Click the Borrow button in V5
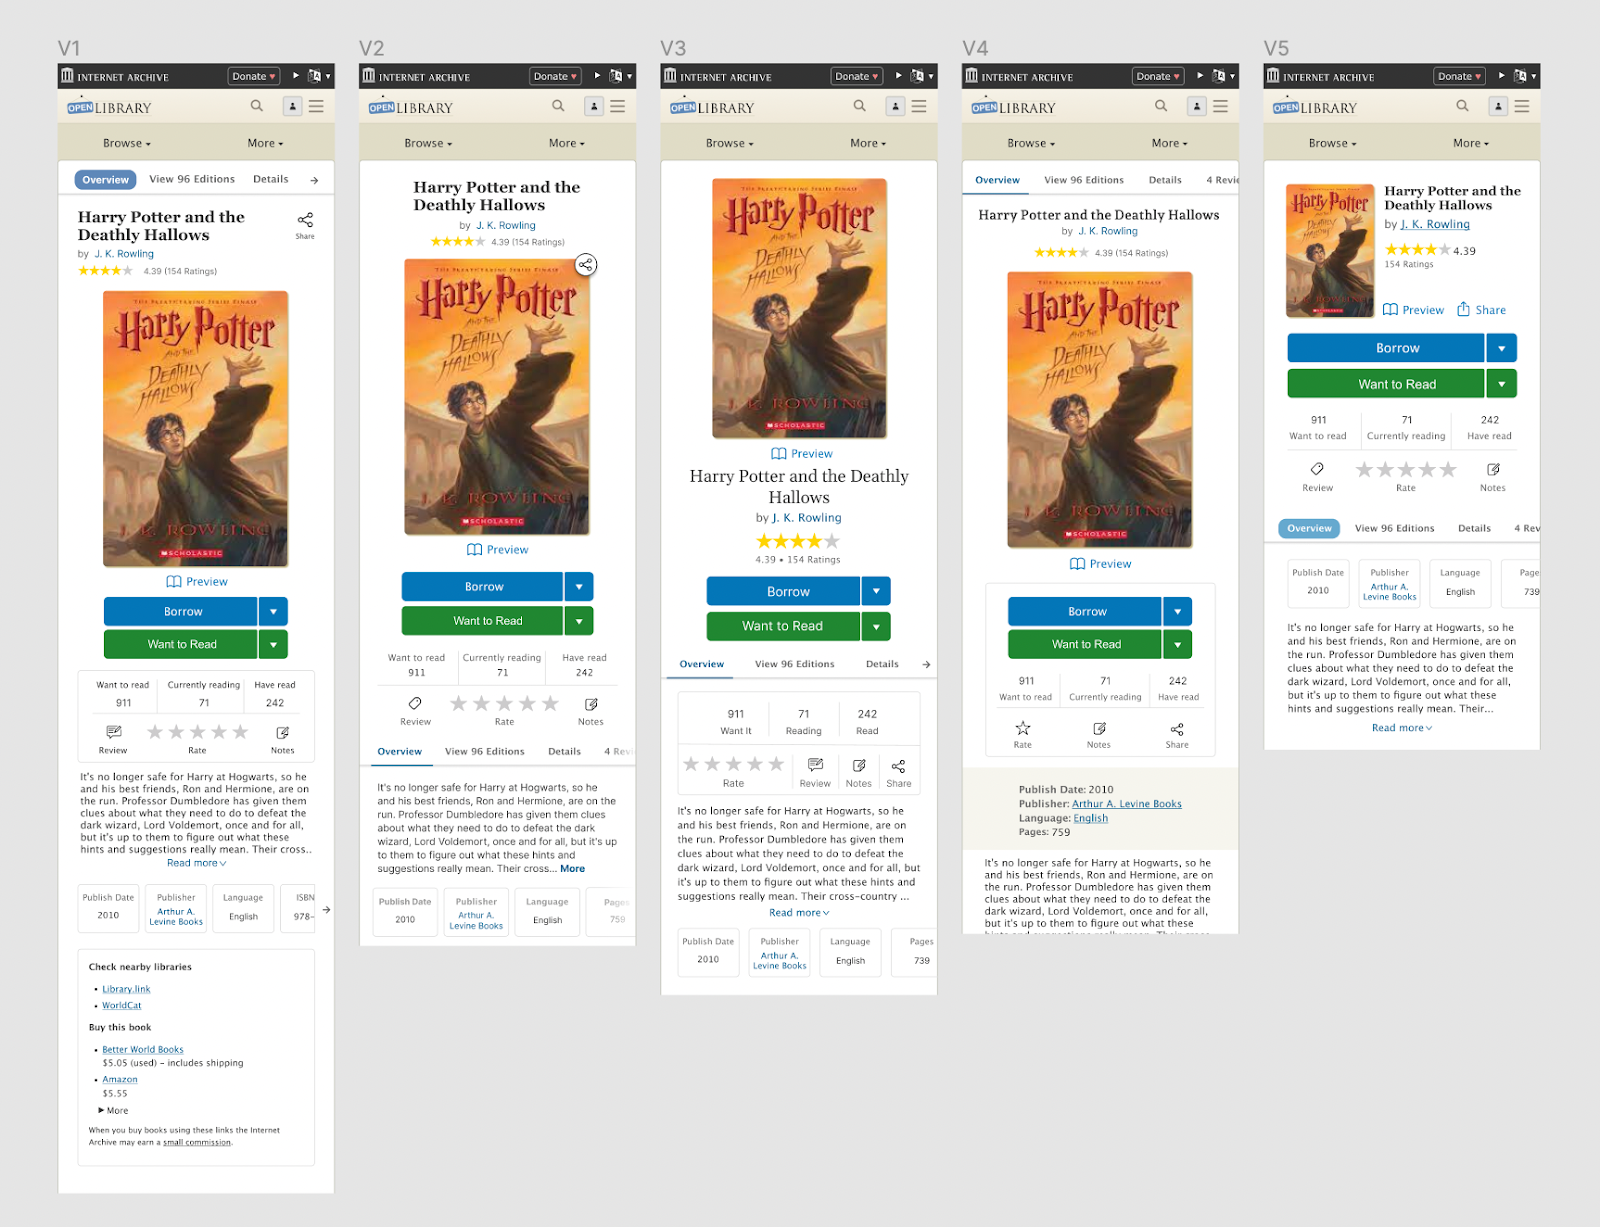Screen dimensions: 1600x1227 click(x=1386, y=348)
